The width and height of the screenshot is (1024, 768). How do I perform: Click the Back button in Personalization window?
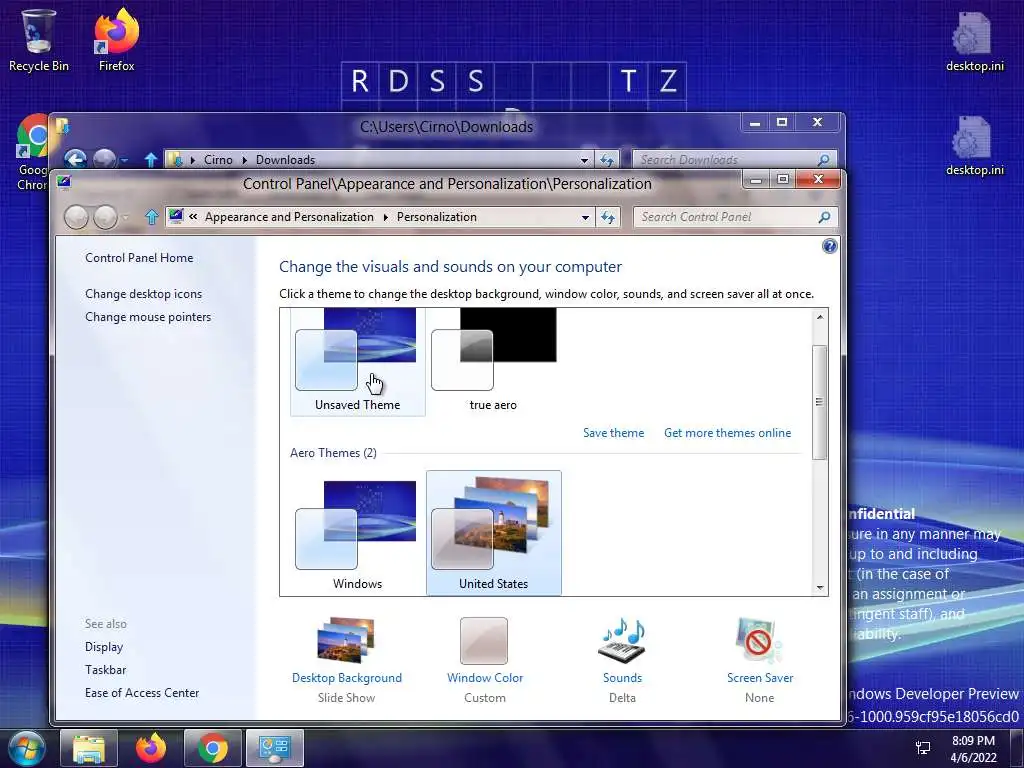76,217
